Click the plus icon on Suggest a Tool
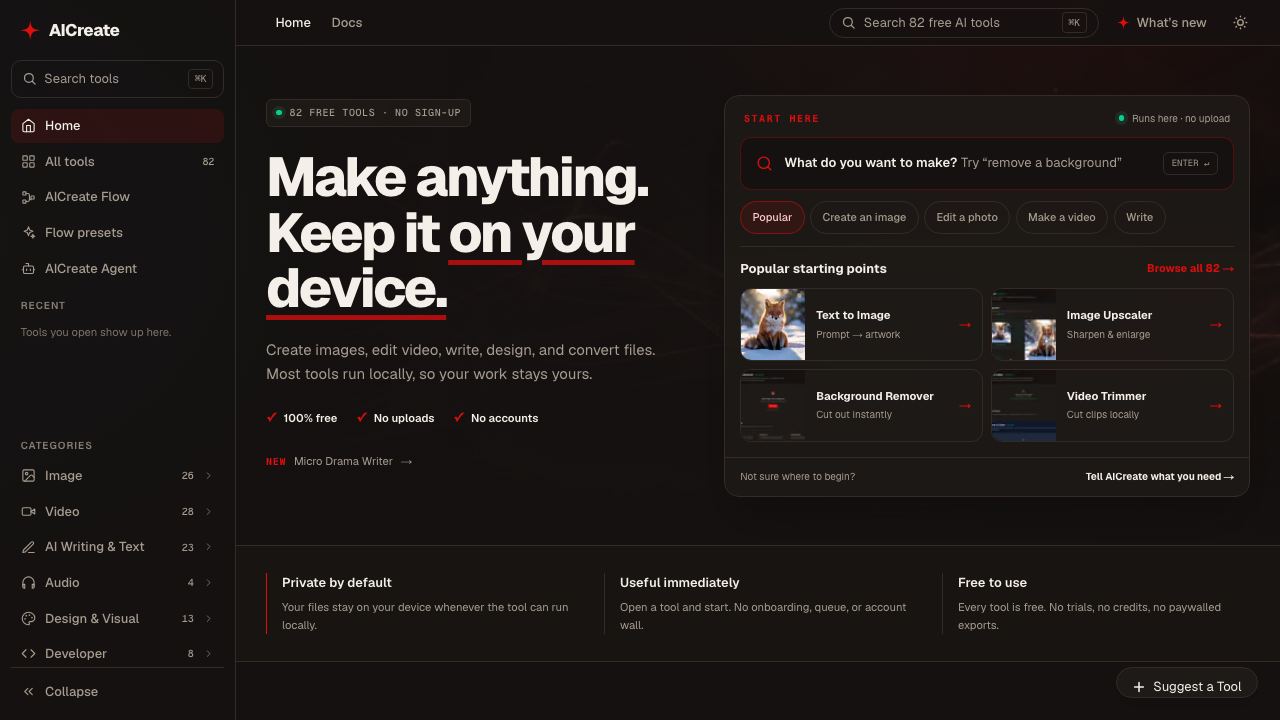1280x720 pixels. pos(1139,687)
